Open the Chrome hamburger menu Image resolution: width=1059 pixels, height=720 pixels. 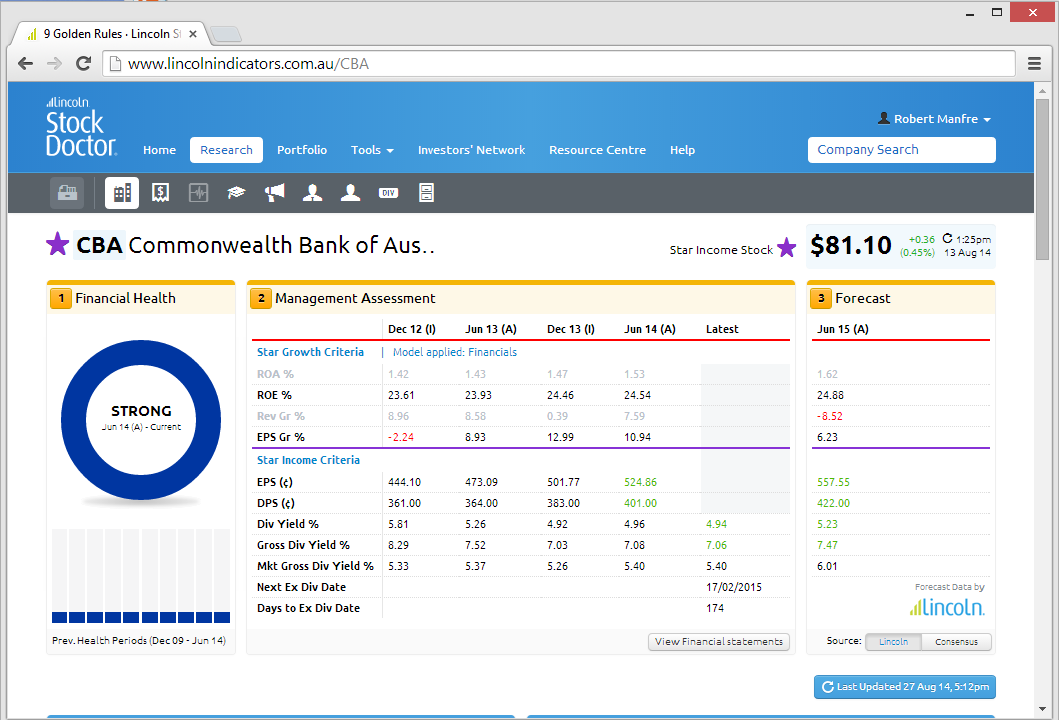coord(1034,63)
